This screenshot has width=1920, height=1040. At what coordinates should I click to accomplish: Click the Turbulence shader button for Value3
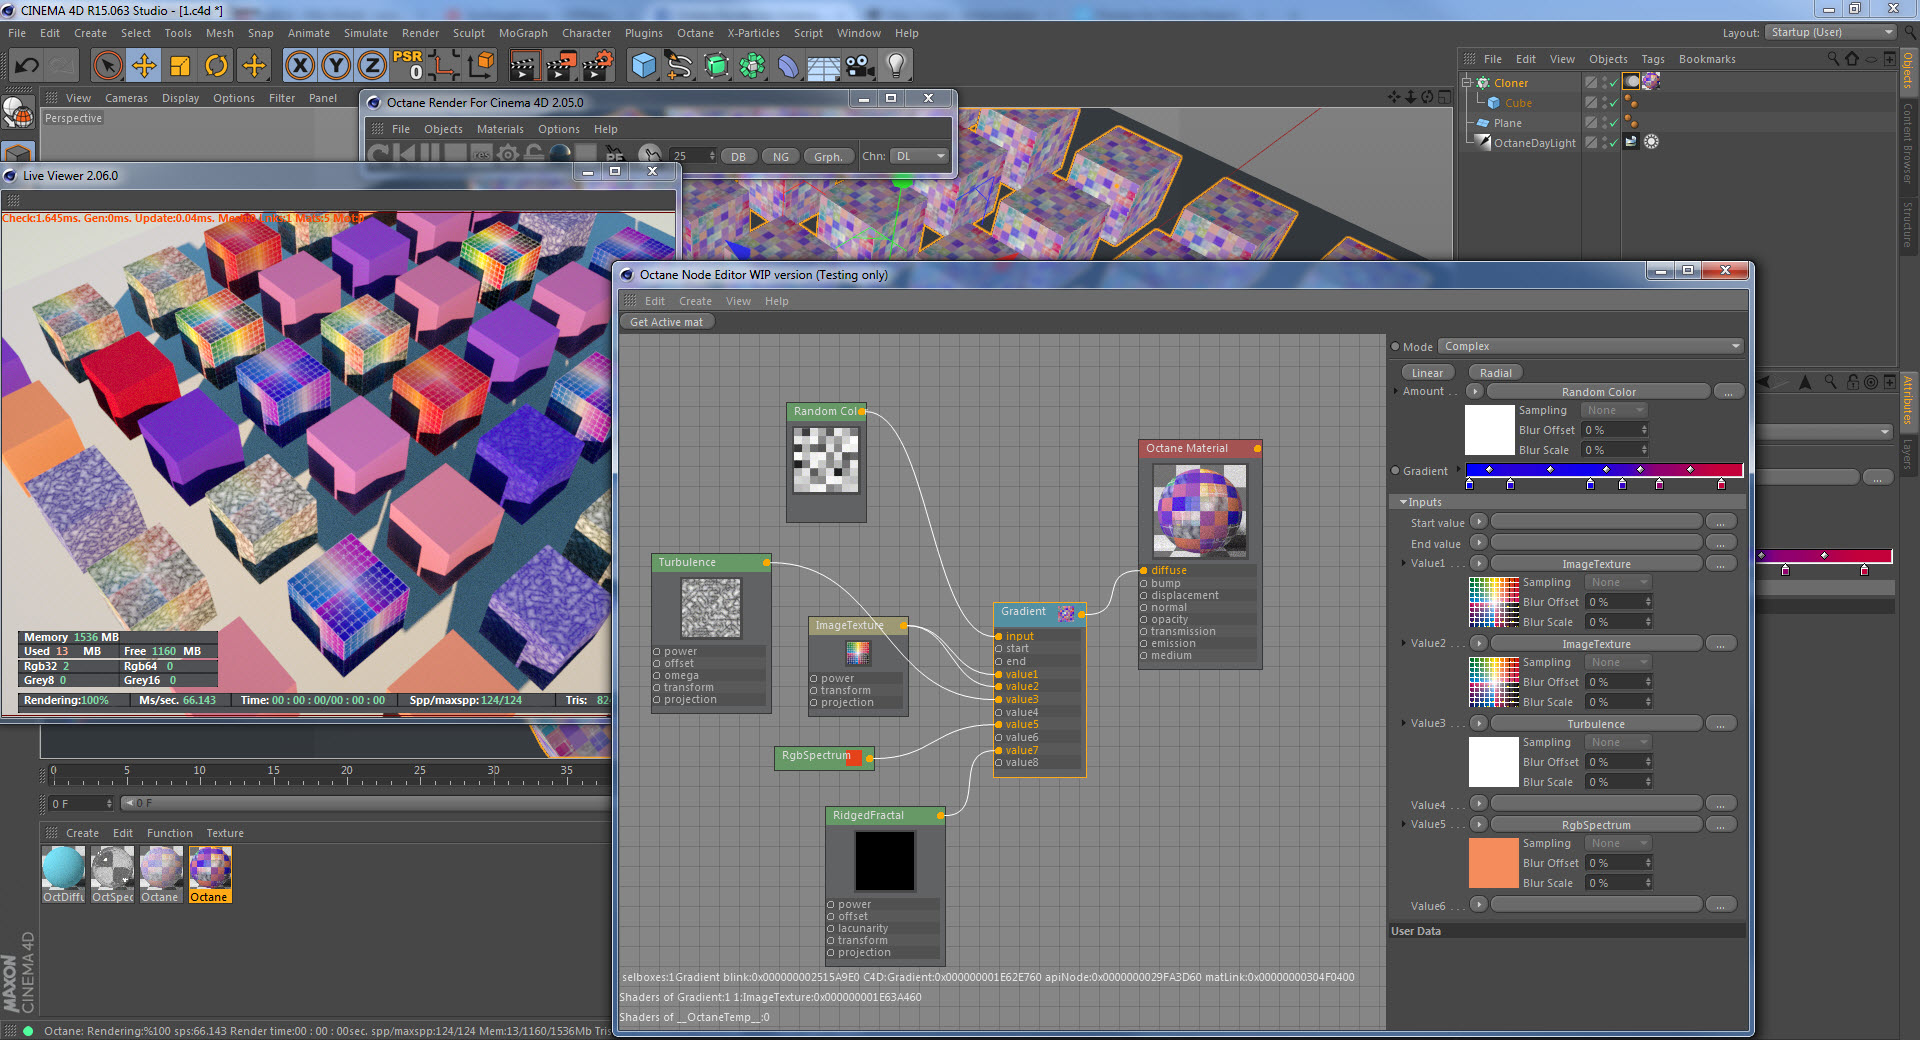1596,724
